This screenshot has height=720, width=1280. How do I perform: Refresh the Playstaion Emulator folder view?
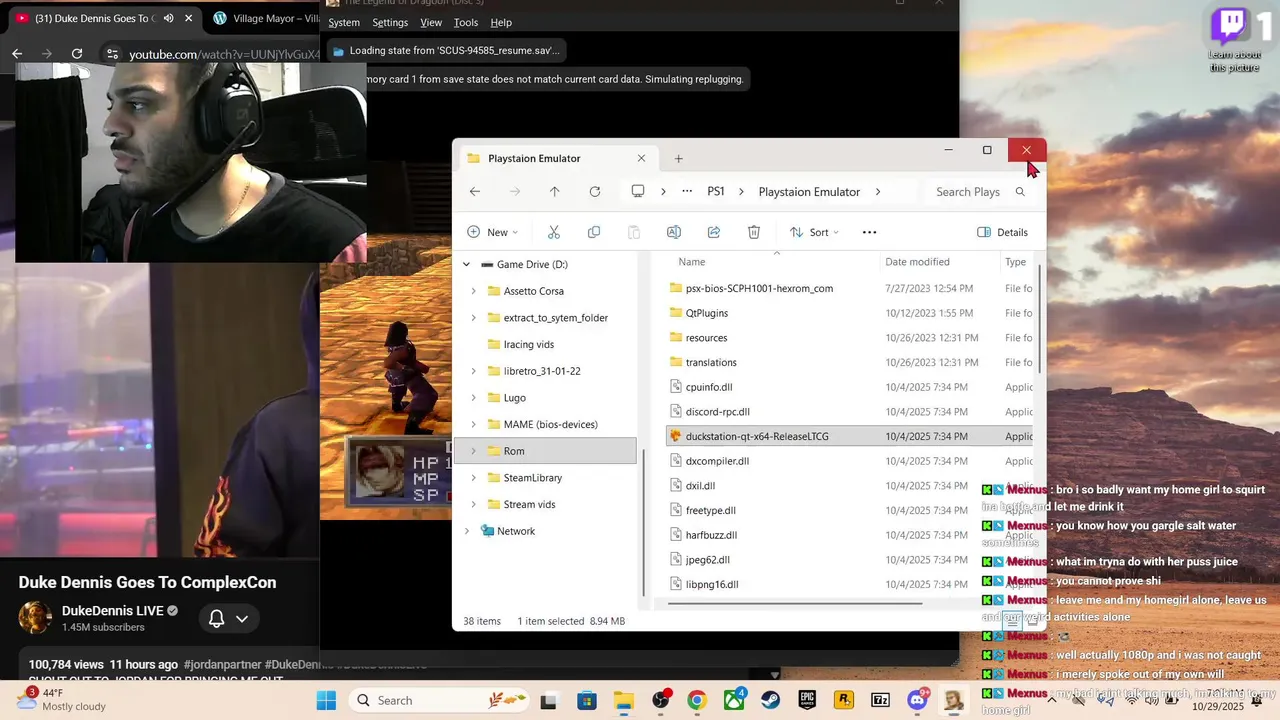click(x=595, y=191)
